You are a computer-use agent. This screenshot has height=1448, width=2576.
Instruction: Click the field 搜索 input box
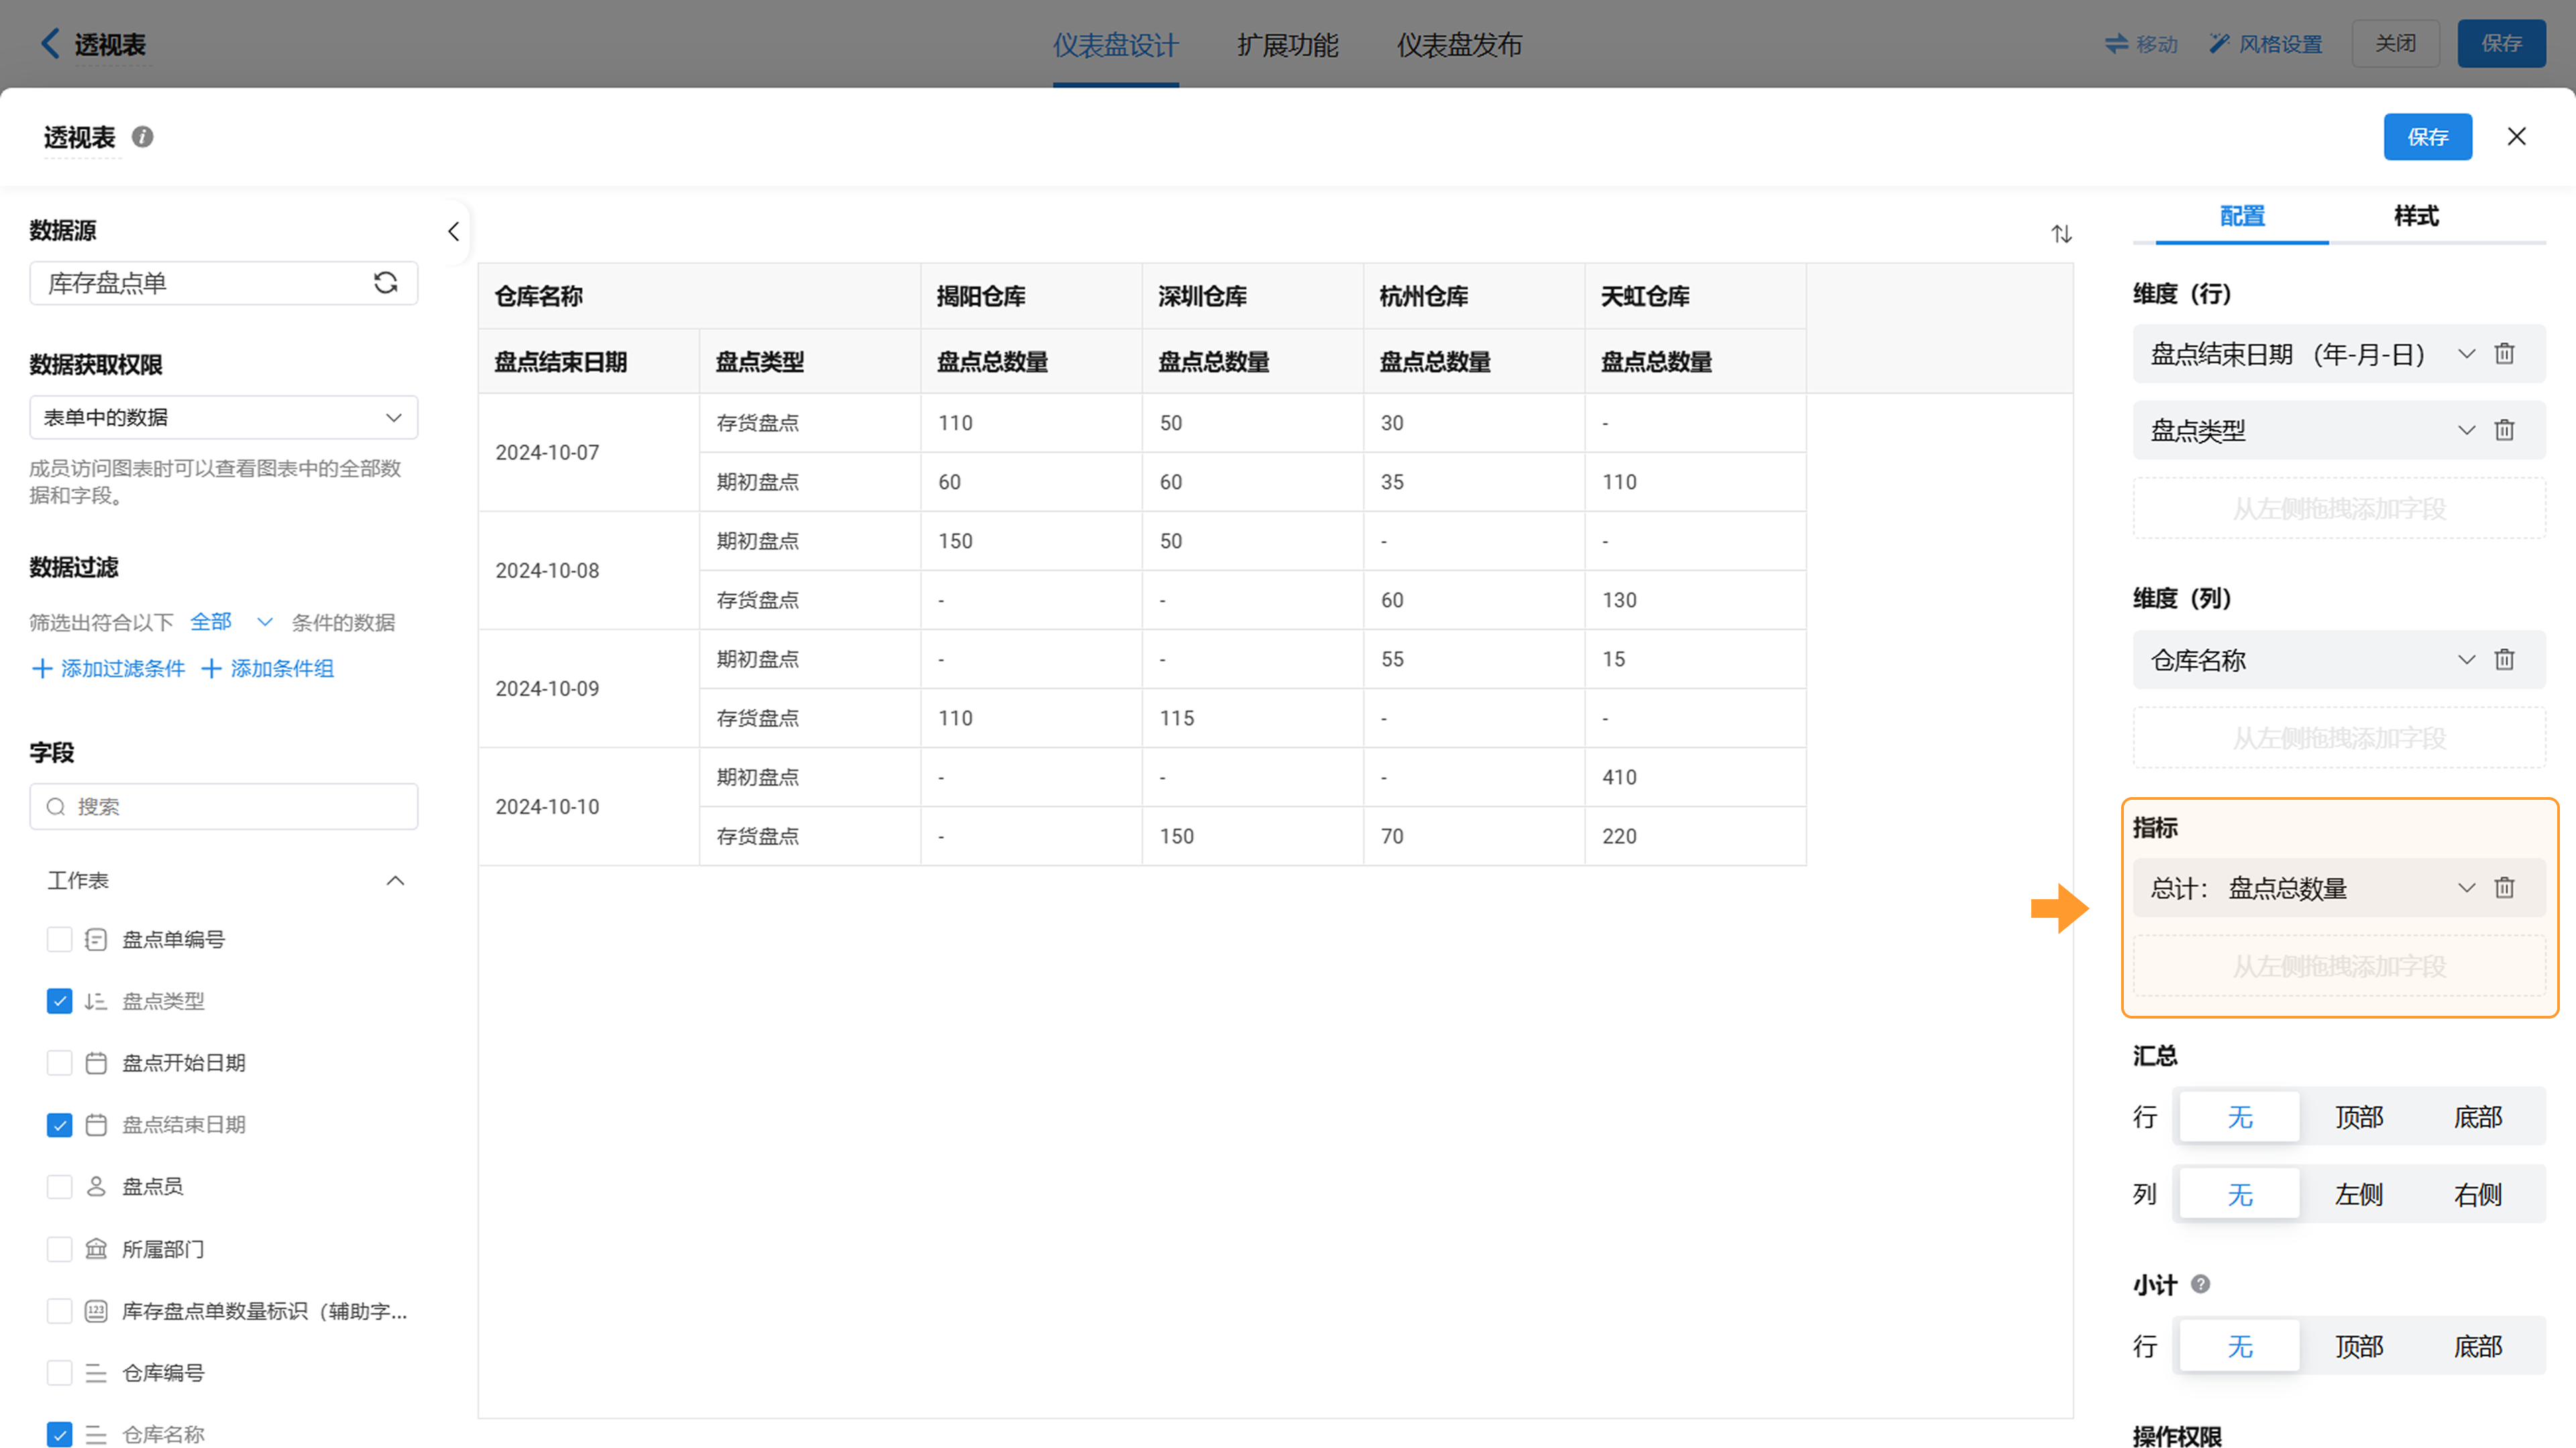[x=223, y=807]
